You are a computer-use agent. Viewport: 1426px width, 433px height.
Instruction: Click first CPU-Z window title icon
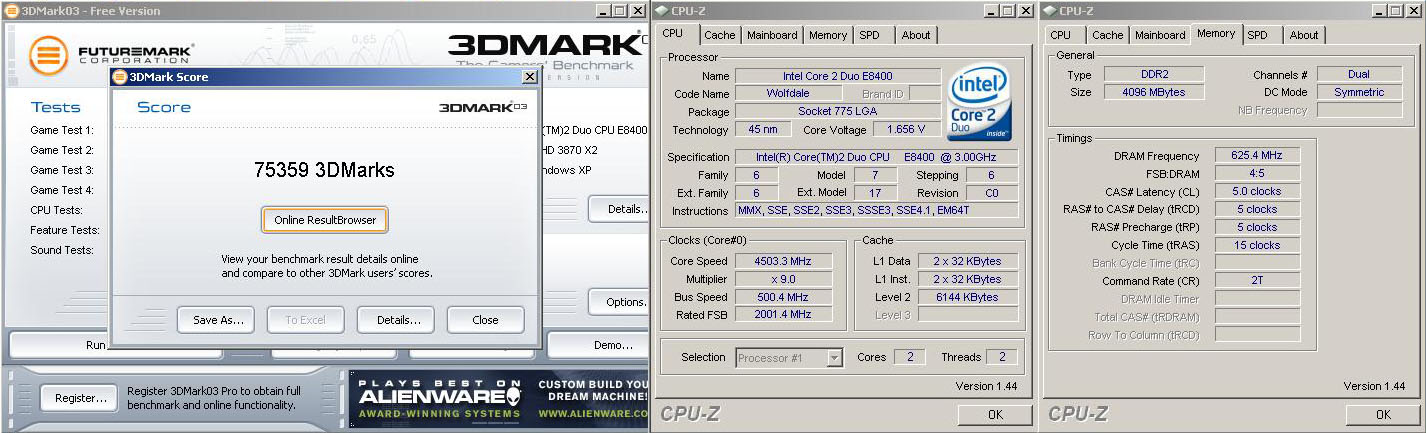click(x=662, y=10)
